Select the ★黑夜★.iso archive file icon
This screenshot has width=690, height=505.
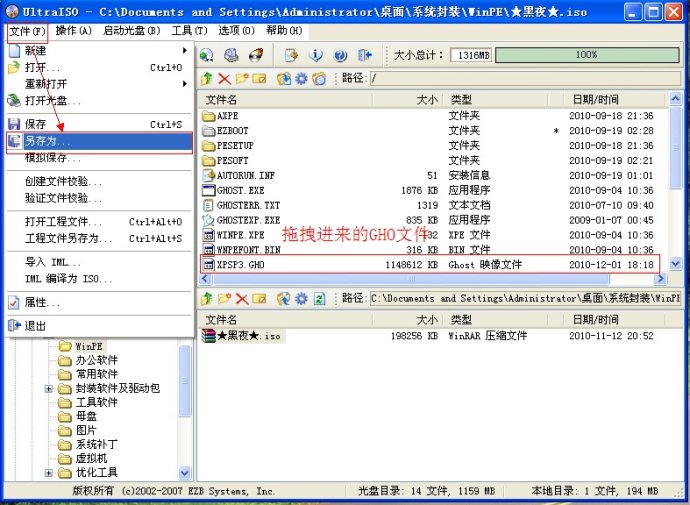(x=208, y=336)
